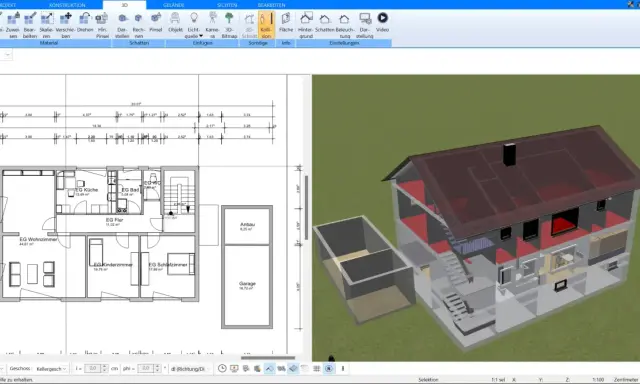Select the EG Flur room label
This screenshot has width=640, height=384.
114,220
